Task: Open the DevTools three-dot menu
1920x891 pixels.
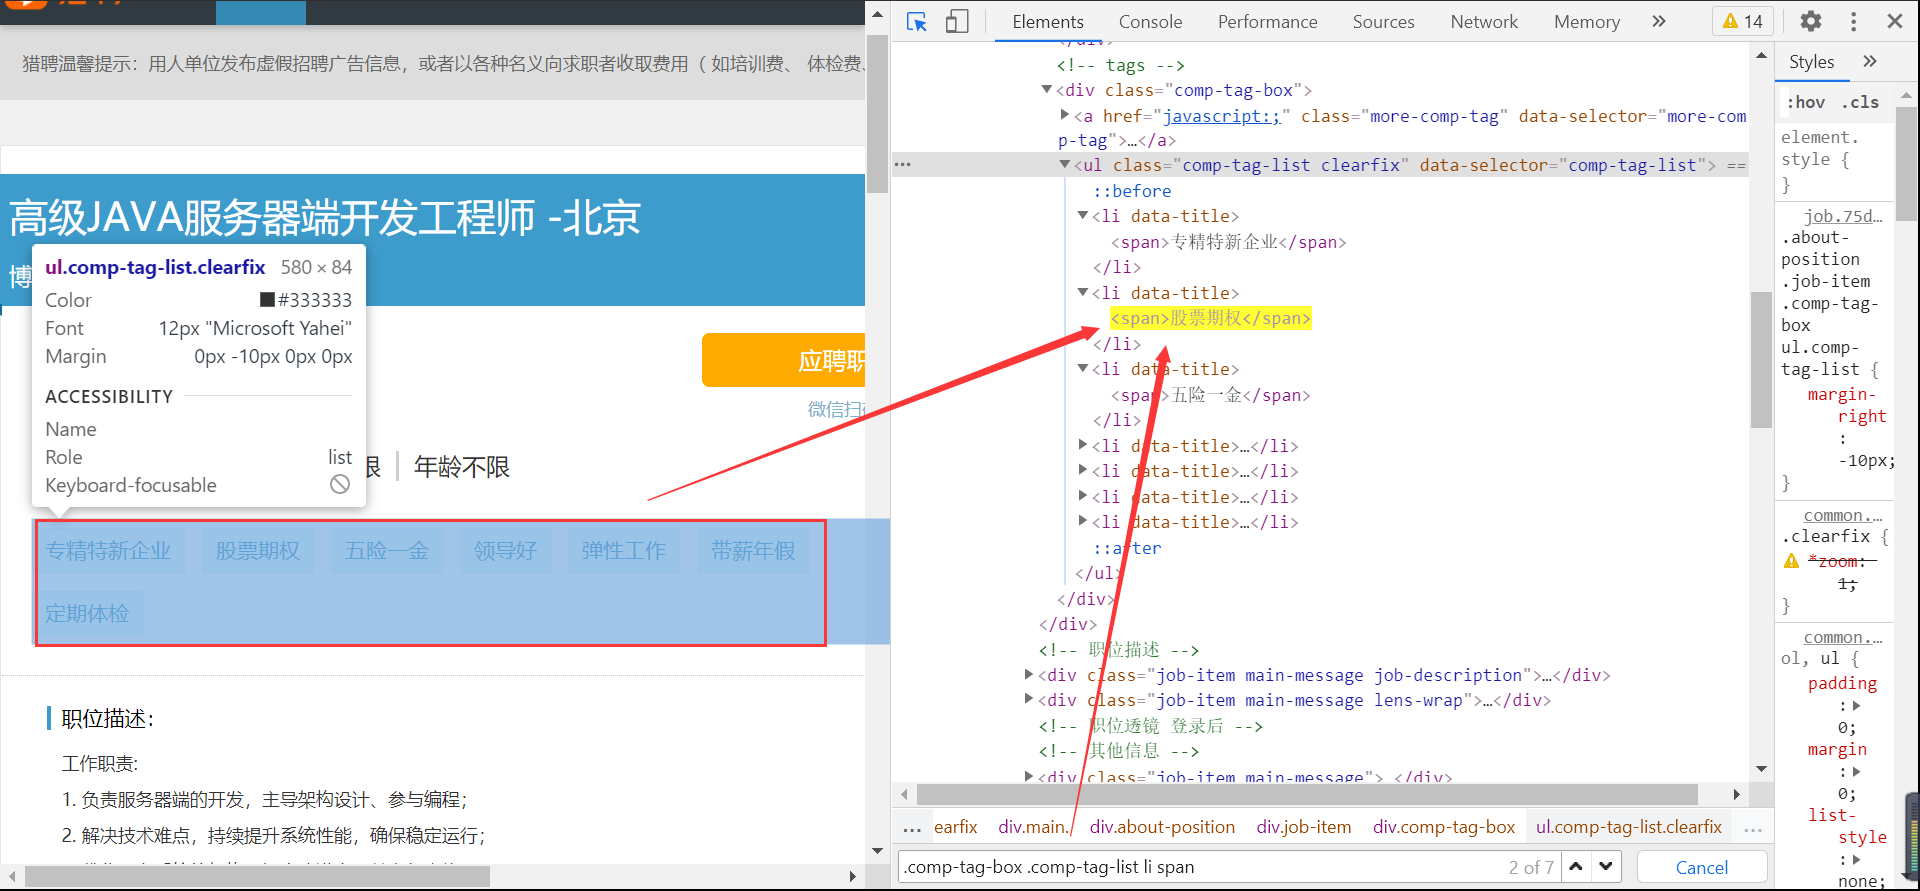Action: (x=1853, y=21)
